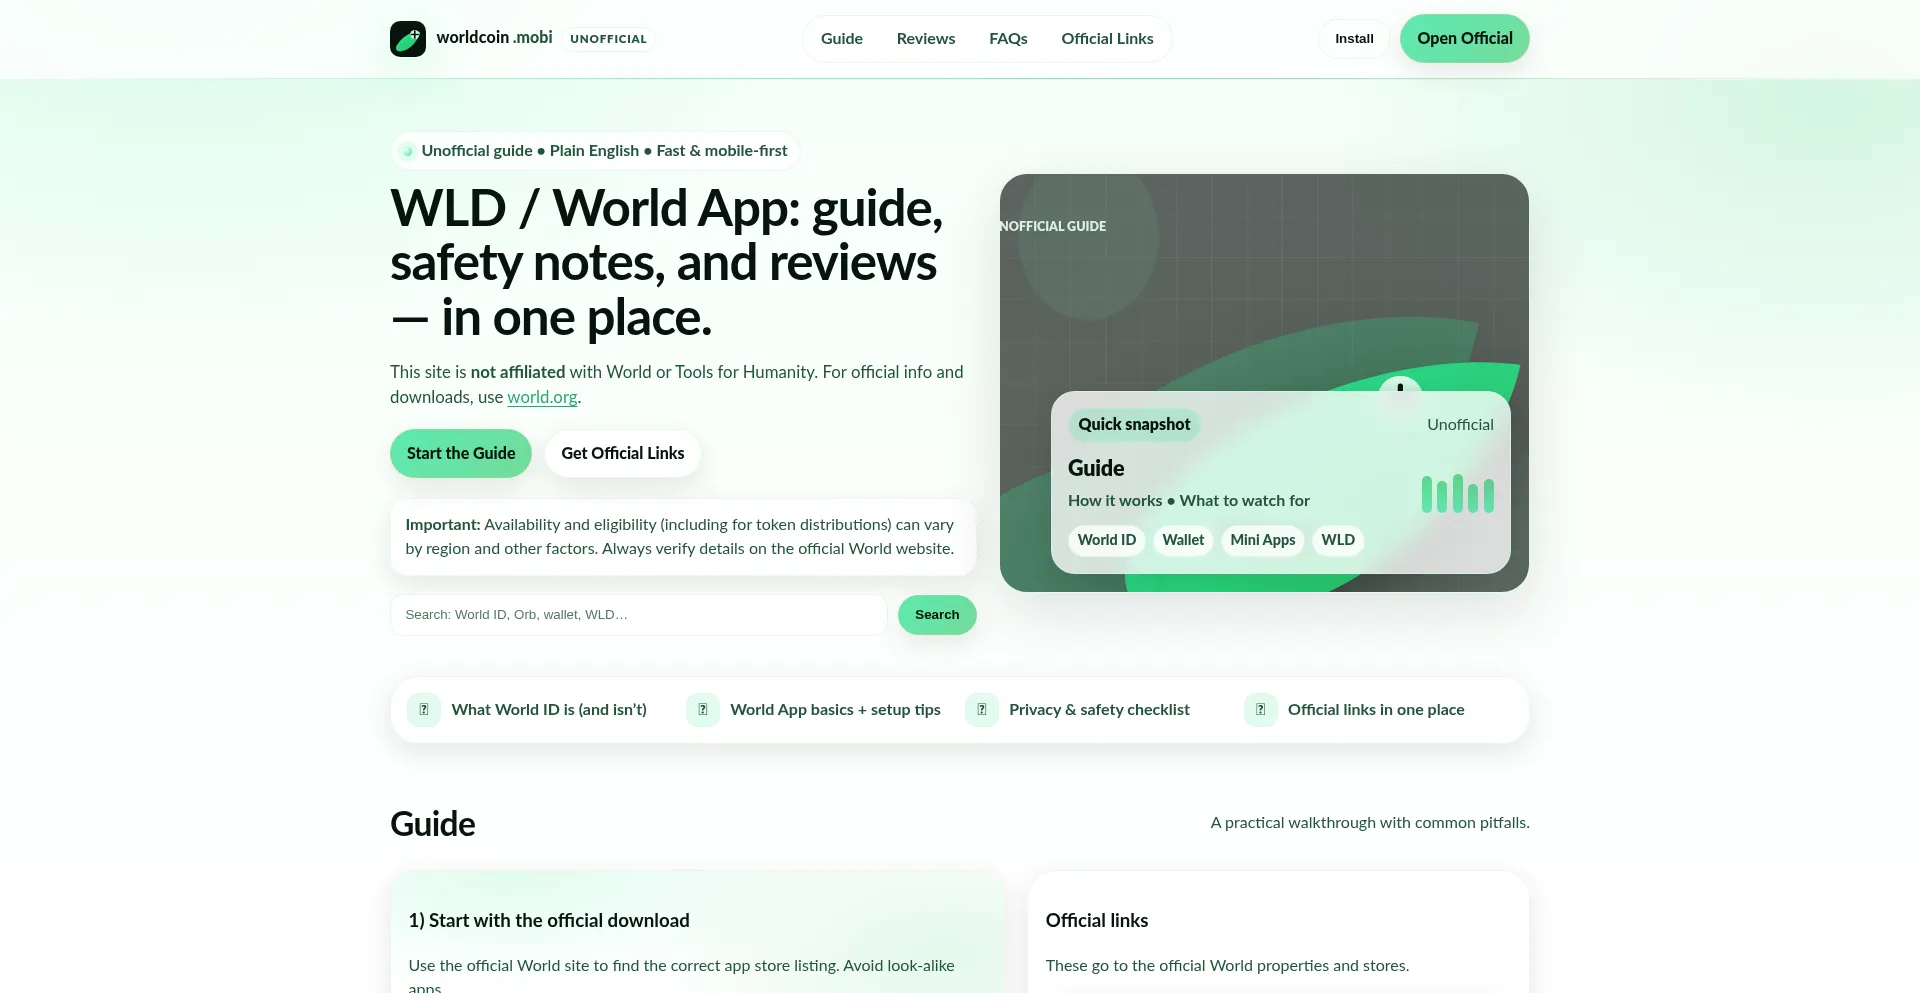Click the icon beside Official links in one place
Screen dimensions: 1920x993
tap(1261, 710)
